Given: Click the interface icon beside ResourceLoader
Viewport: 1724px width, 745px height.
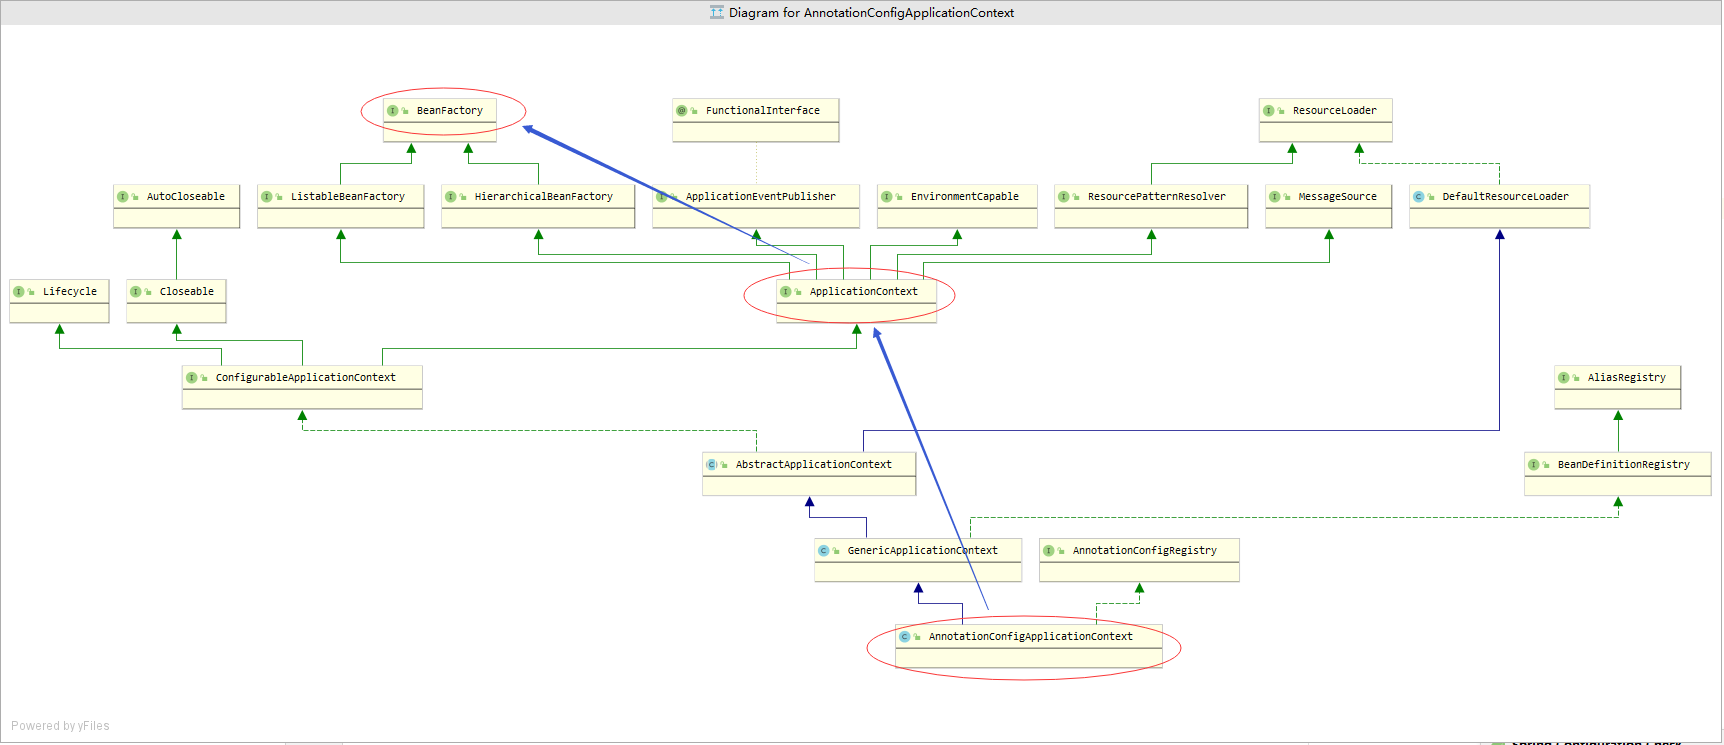Looking at the screenshot, I should (1269, 111).
